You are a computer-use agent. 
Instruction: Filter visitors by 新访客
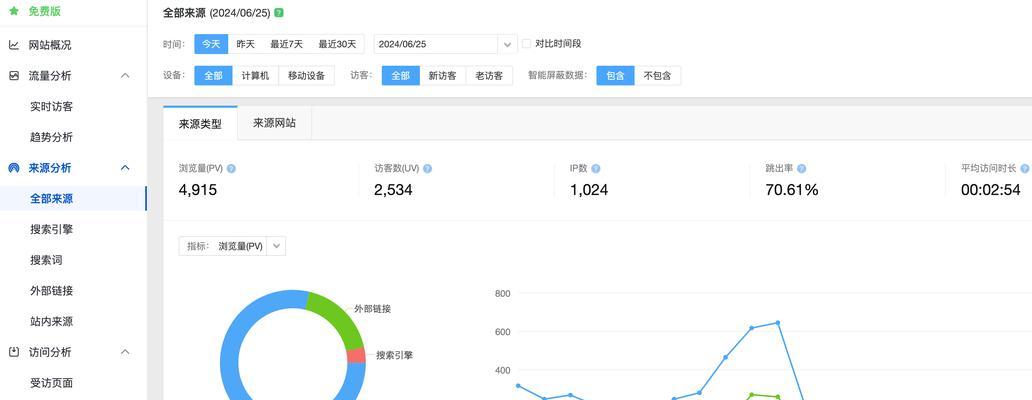click(442, 76)
